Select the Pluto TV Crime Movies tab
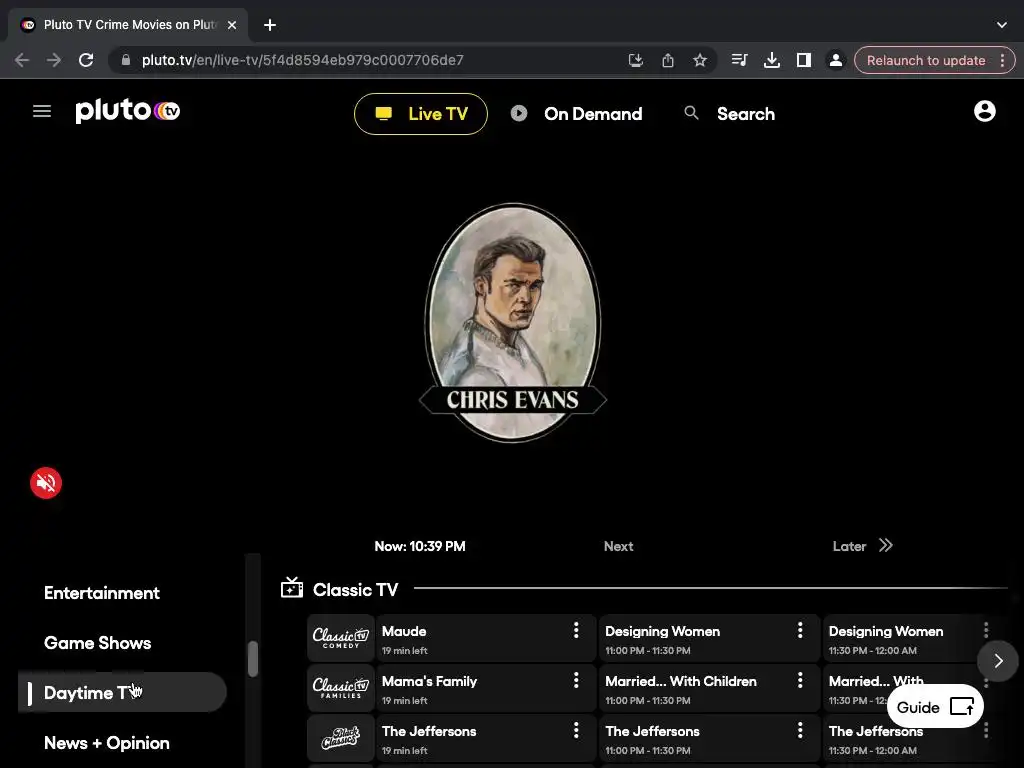Viewport: 1024px width, 768px height. (128, 25)
